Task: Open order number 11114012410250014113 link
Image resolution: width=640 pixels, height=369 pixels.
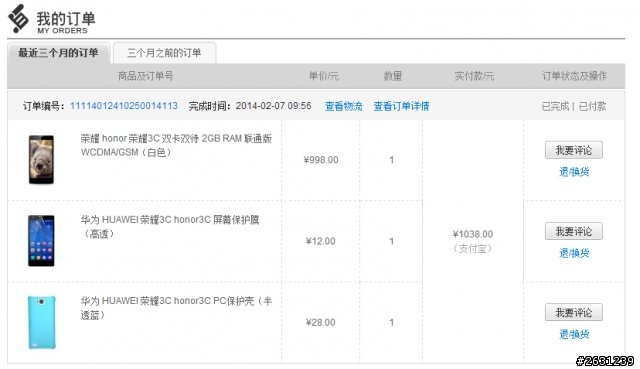Action: pos(124,106)
